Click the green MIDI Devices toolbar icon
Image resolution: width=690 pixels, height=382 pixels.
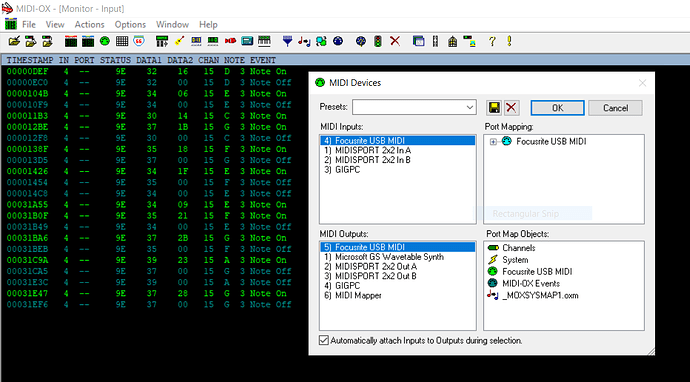[104, 41]
